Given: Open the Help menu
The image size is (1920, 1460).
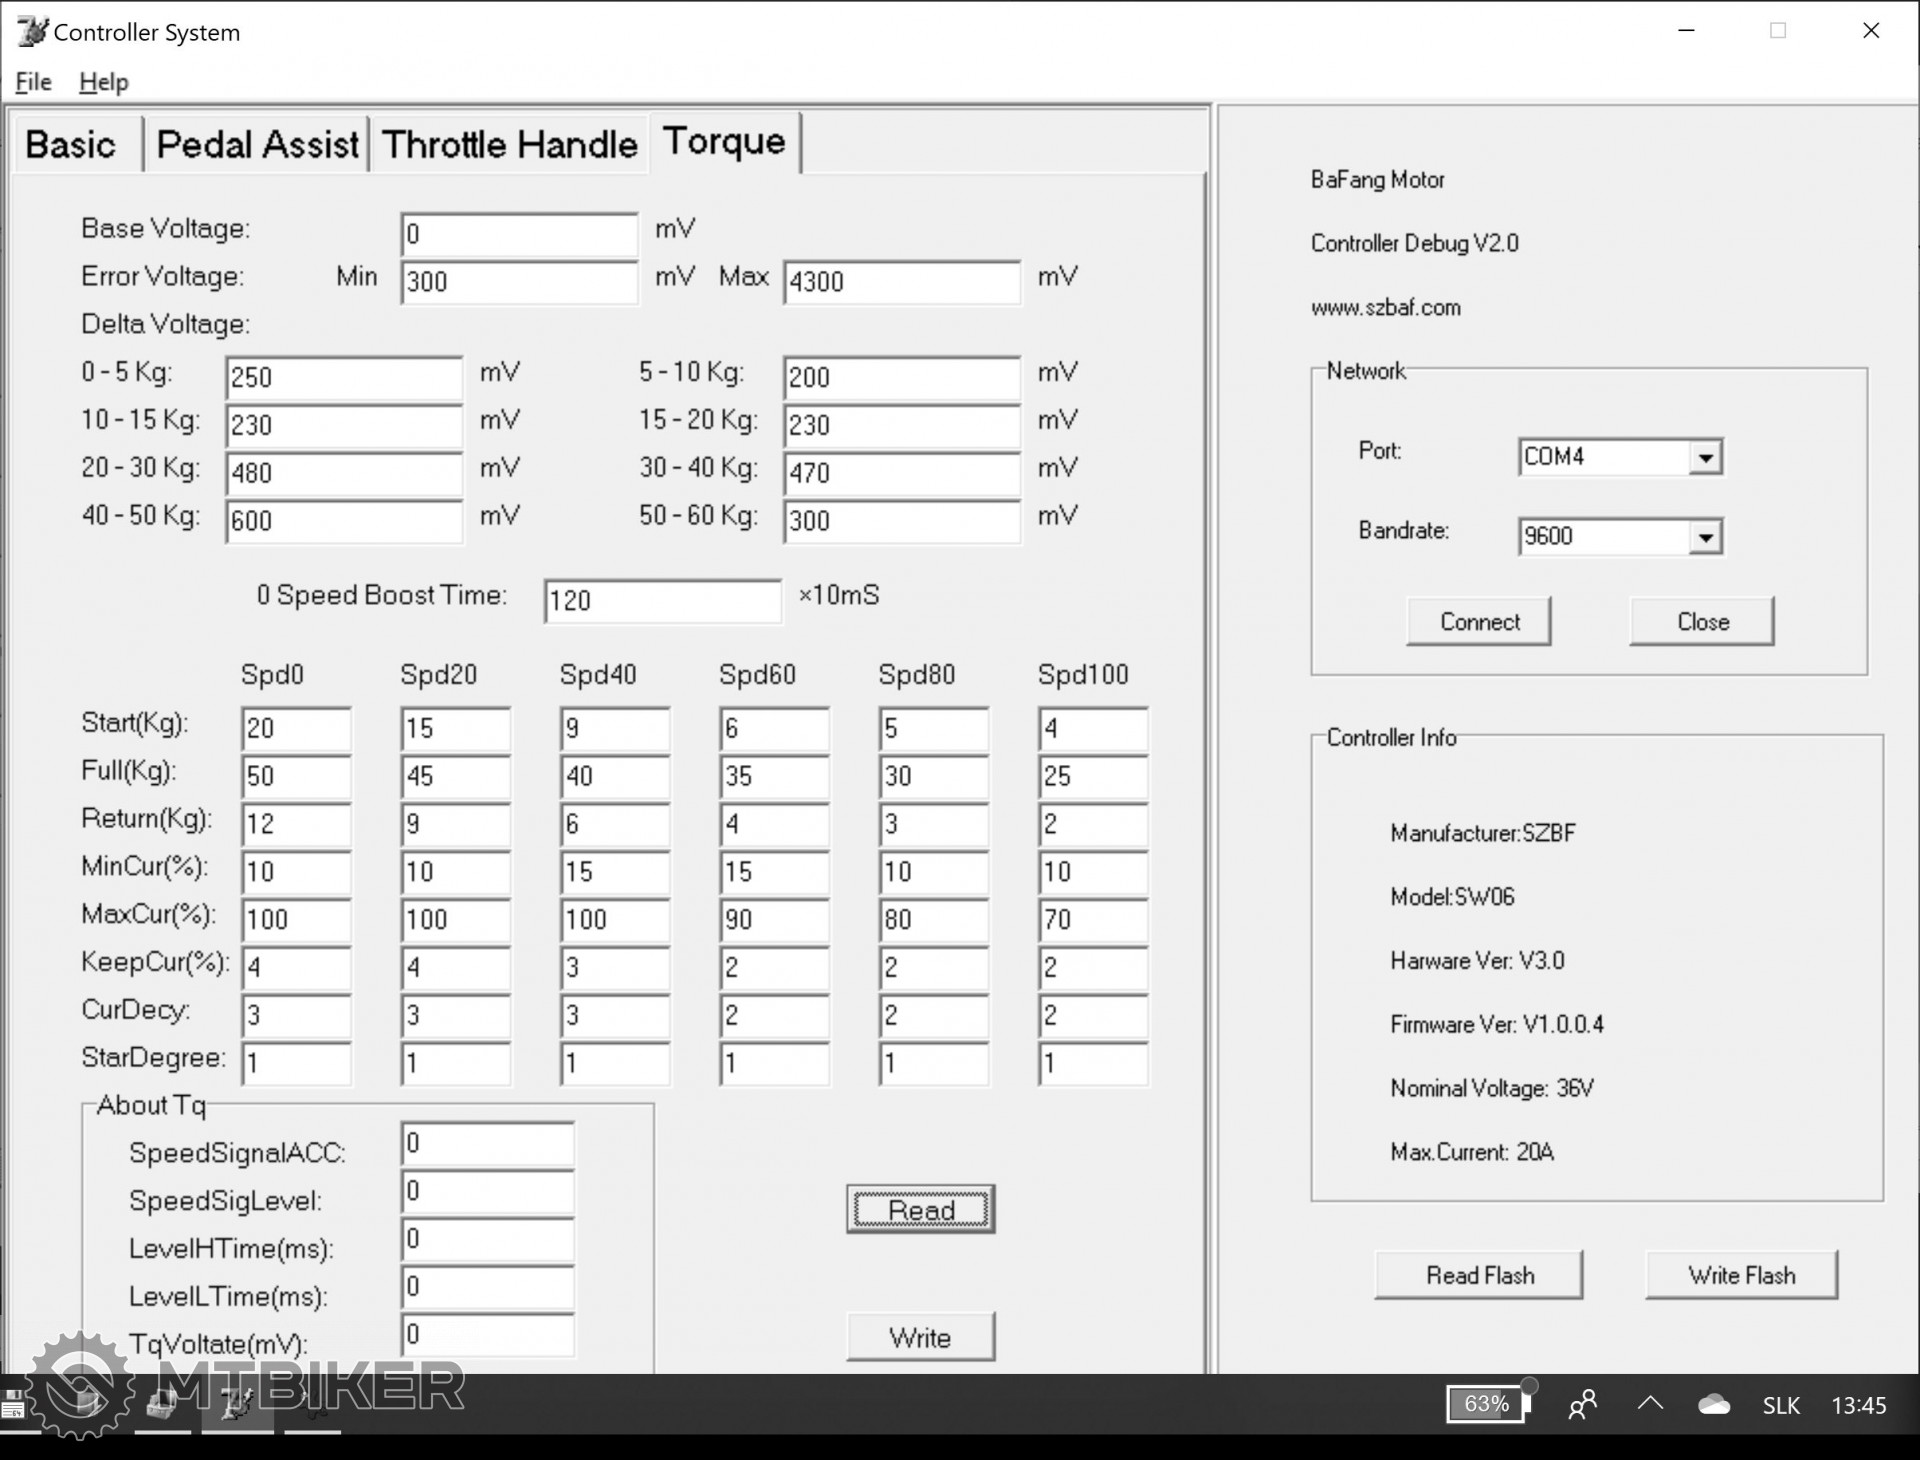Looking at the screenshot, I should [103, 82].
